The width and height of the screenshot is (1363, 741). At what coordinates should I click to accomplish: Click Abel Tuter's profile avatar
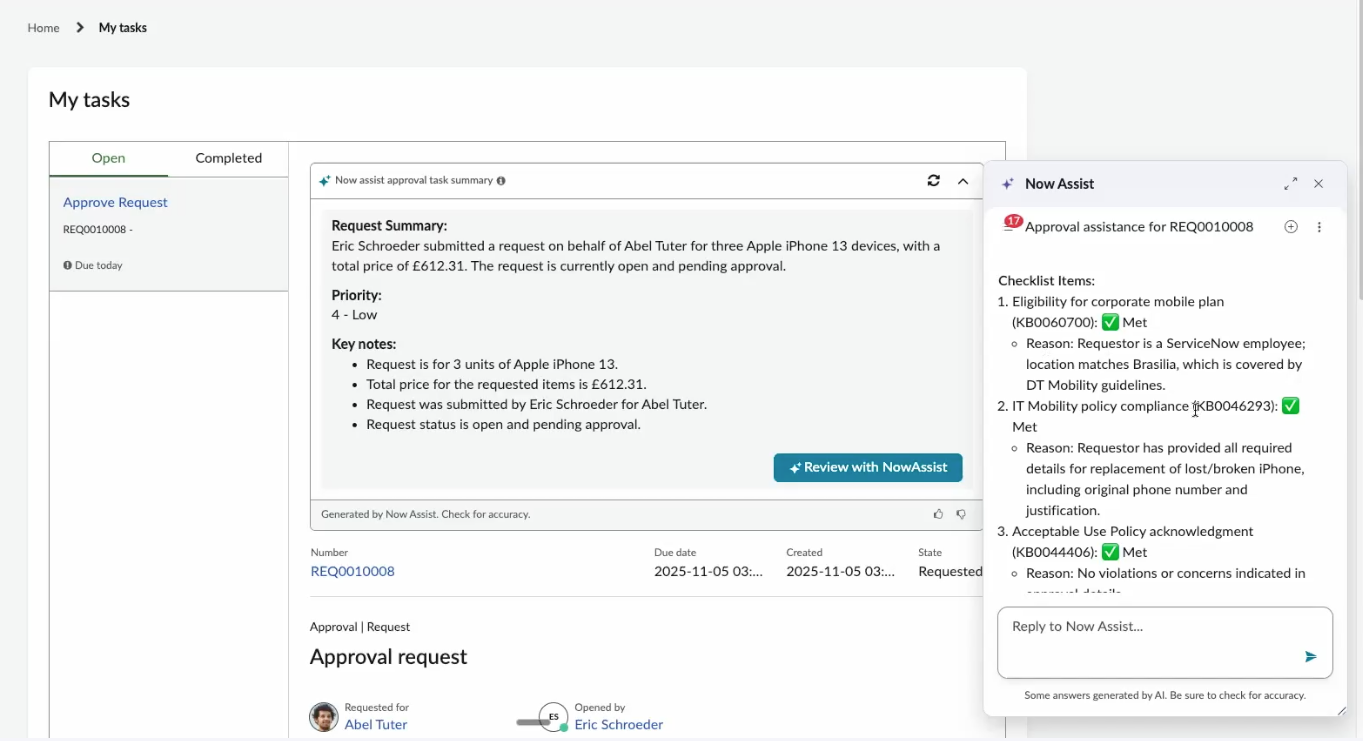(323, 717)
